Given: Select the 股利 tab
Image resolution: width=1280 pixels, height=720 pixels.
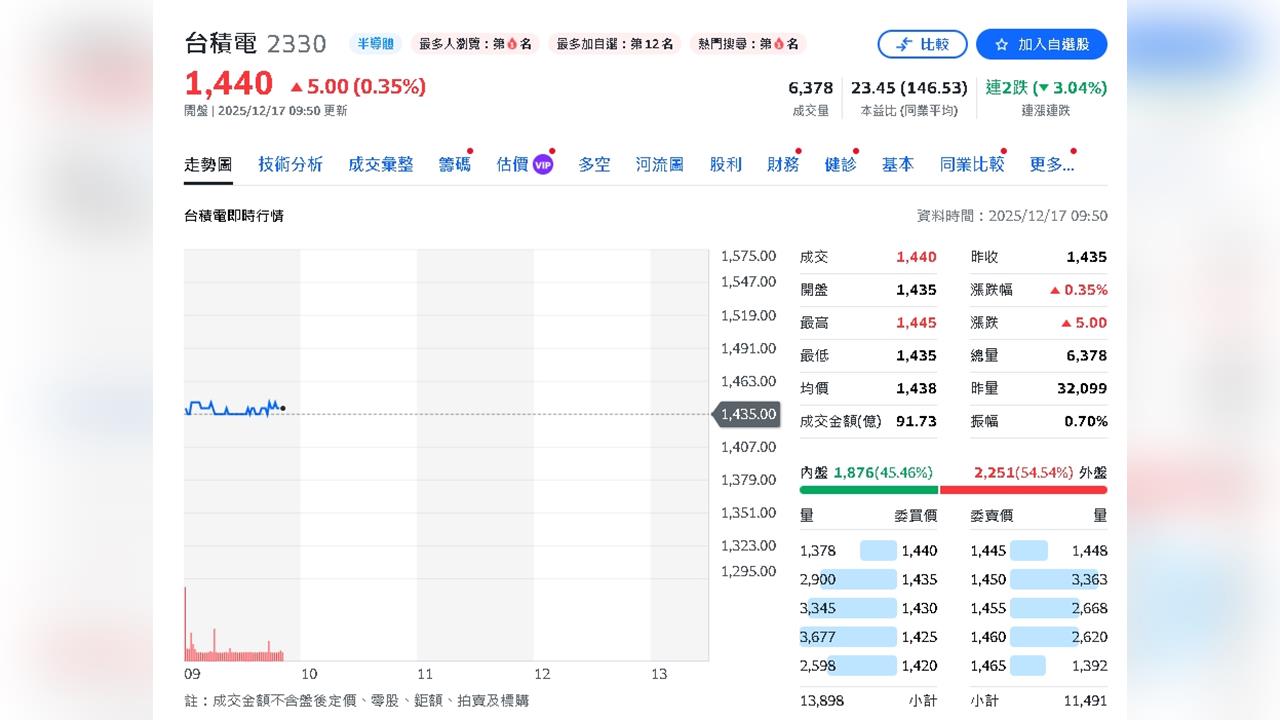Looking at the screenshot, I should tap(724, 164).
